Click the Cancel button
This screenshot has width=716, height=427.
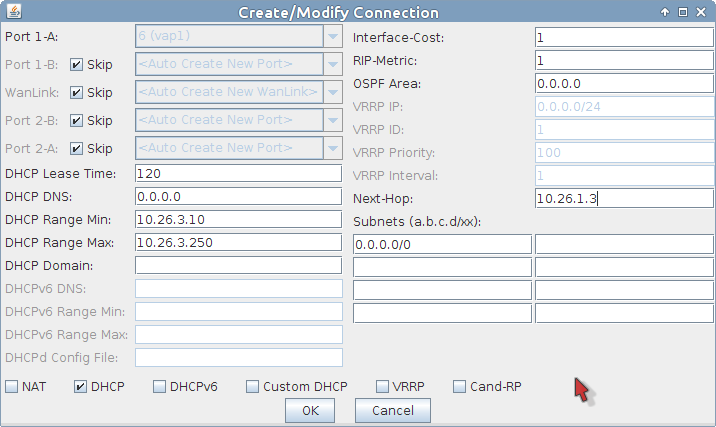point(392,410)
